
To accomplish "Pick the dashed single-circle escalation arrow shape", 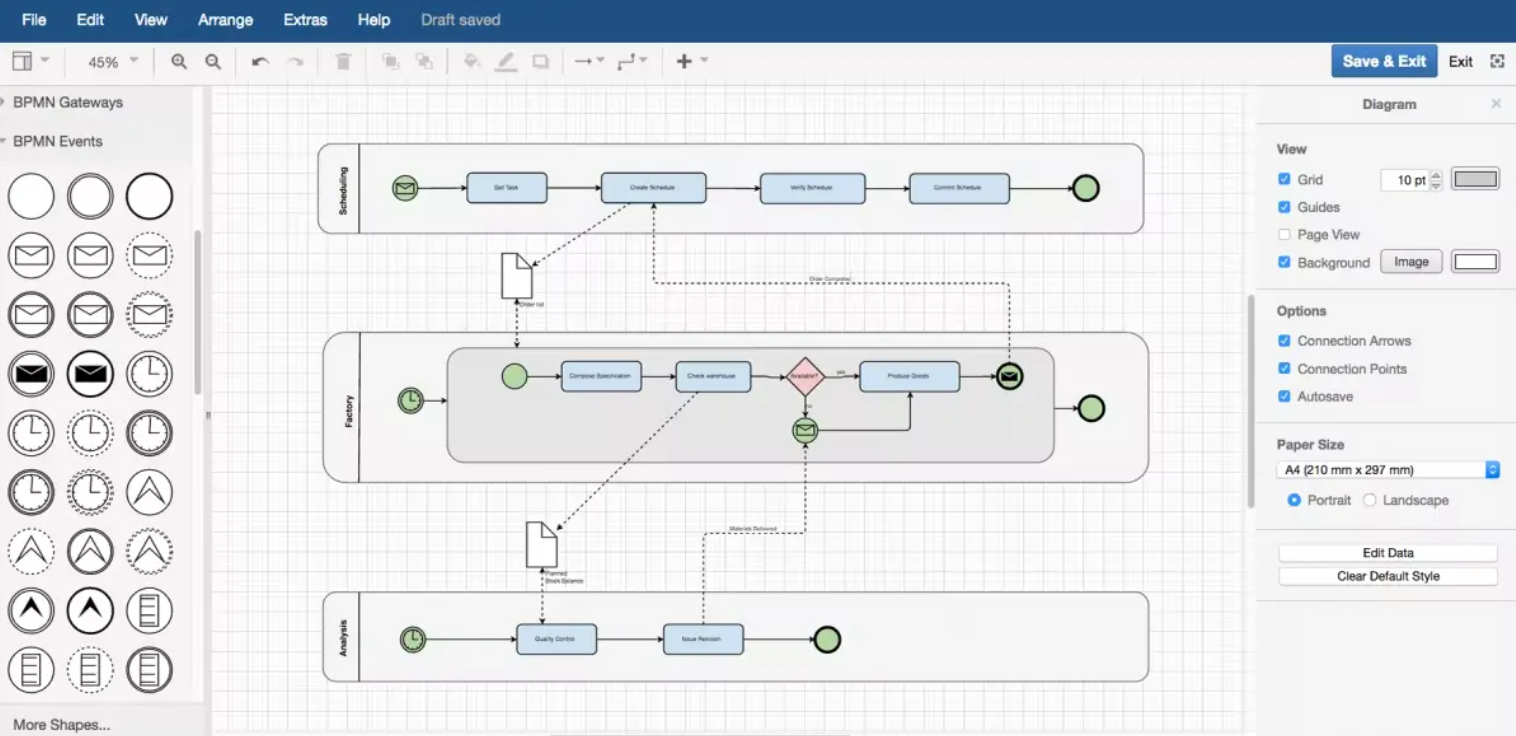I will pyautogui.click(x=31, y=552).
